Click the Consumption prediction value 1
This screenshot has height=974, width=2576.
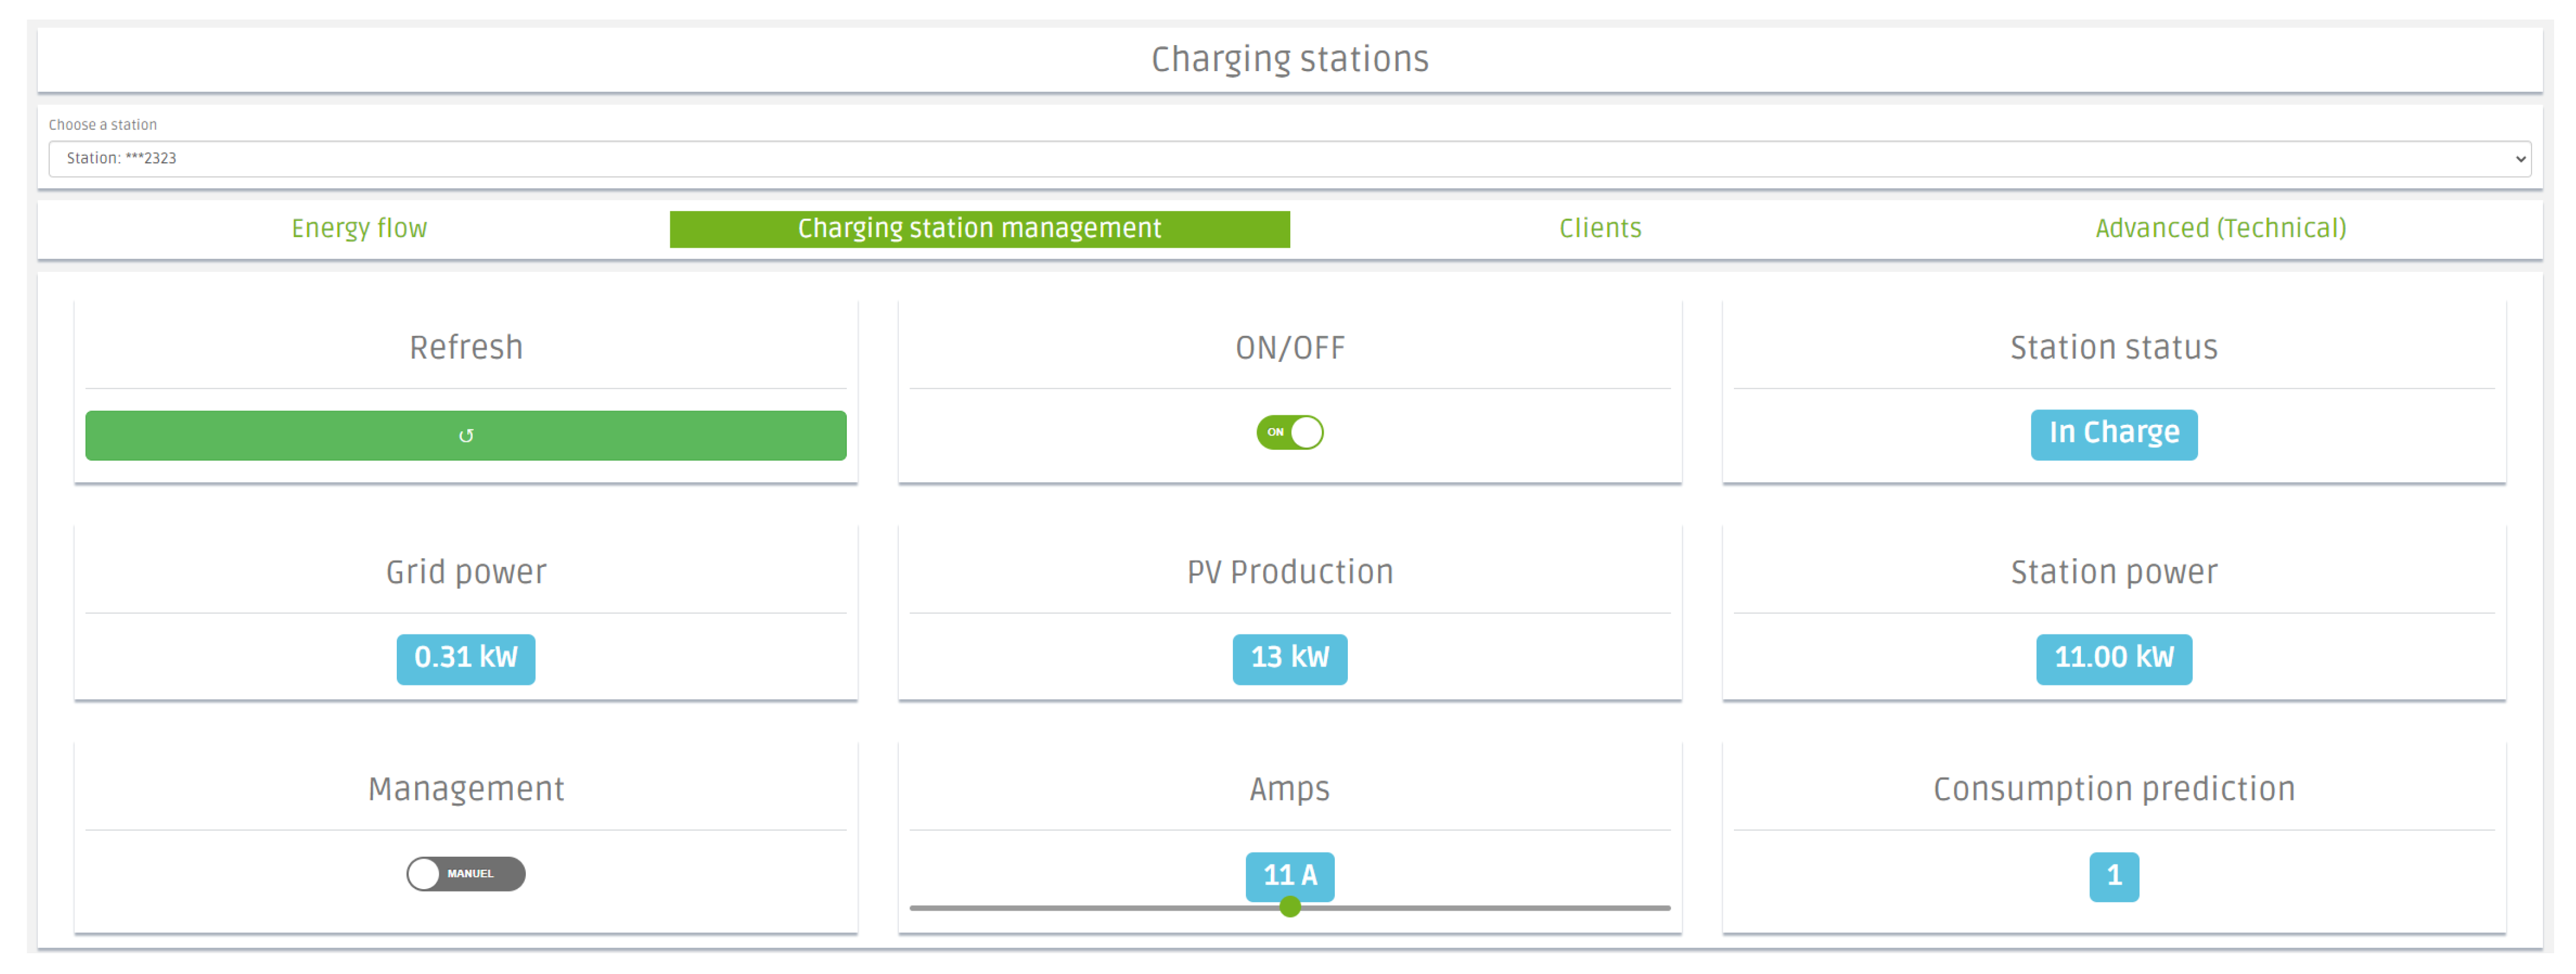(x=2113, y=877)
